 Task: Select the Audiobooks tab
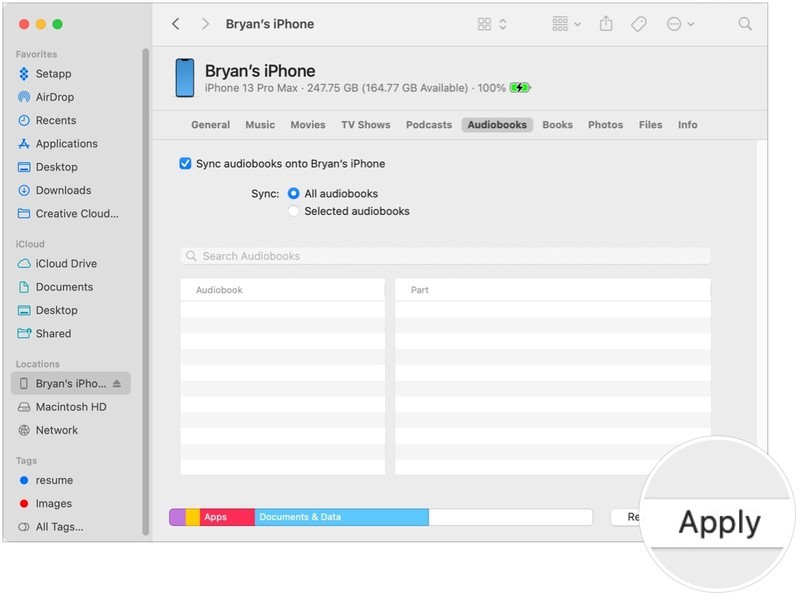497,125
